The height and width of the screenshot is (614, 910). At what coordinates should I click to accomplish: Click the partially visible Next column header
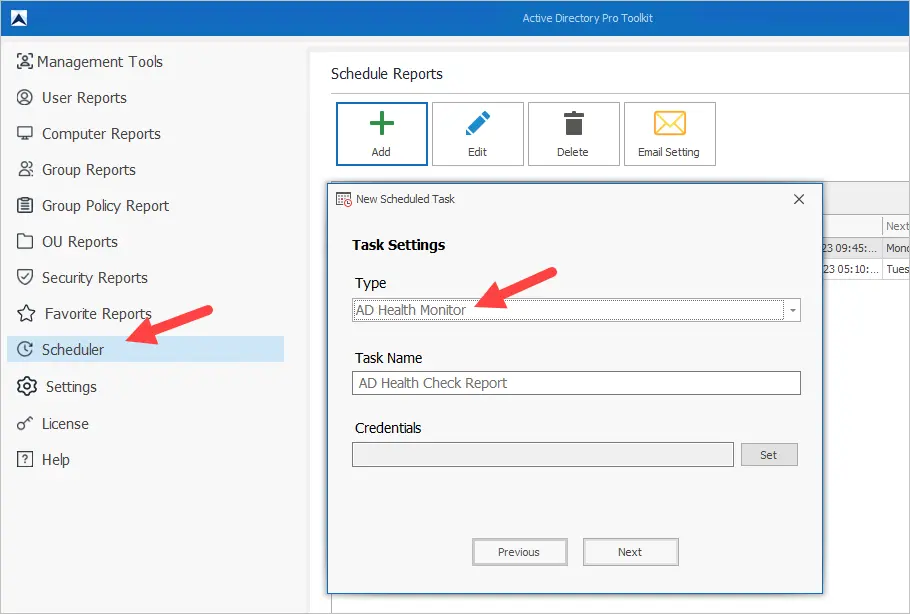pyautogui.click(x=896, y=226)
